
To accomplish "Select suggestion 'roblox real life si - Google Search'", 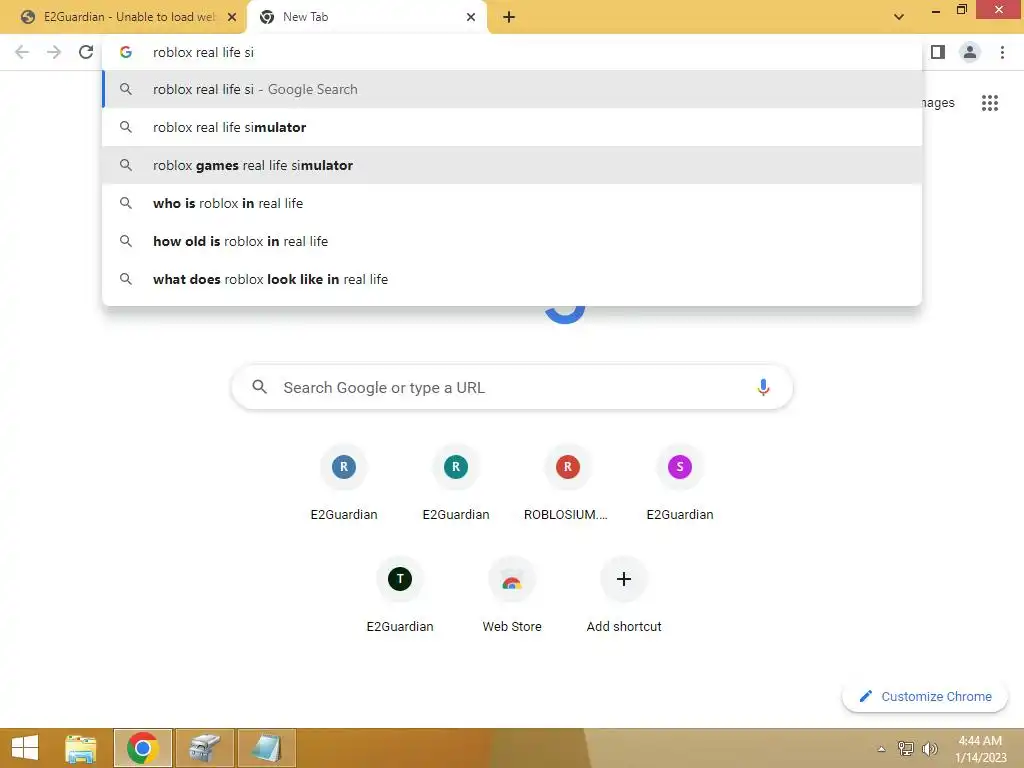I will click(x=512, y=89).
